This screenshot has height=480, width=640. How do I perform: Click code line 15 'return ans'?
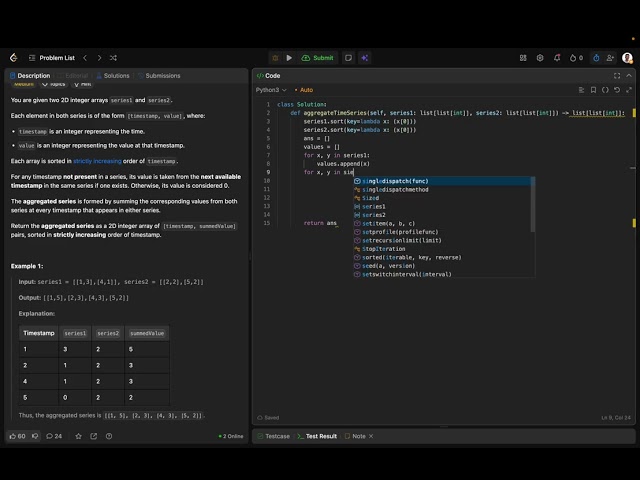click(320, 223)
